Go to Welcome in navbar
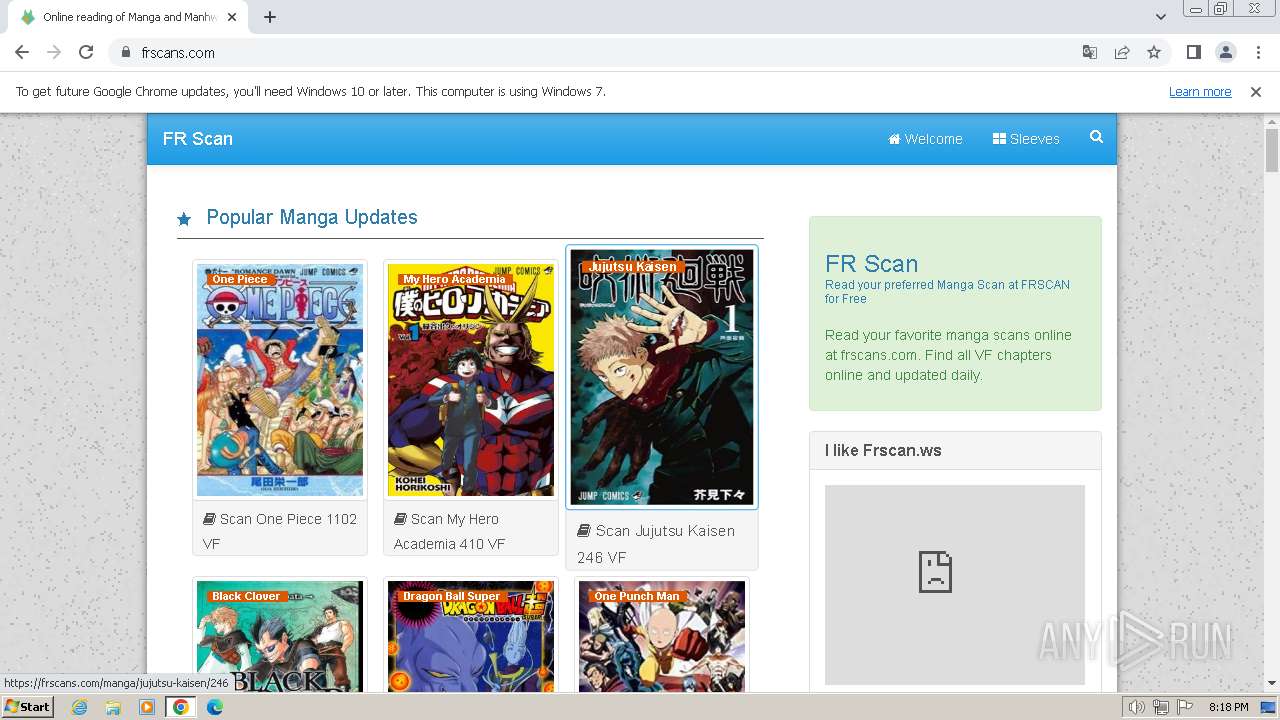 click(x=925, y=139)
